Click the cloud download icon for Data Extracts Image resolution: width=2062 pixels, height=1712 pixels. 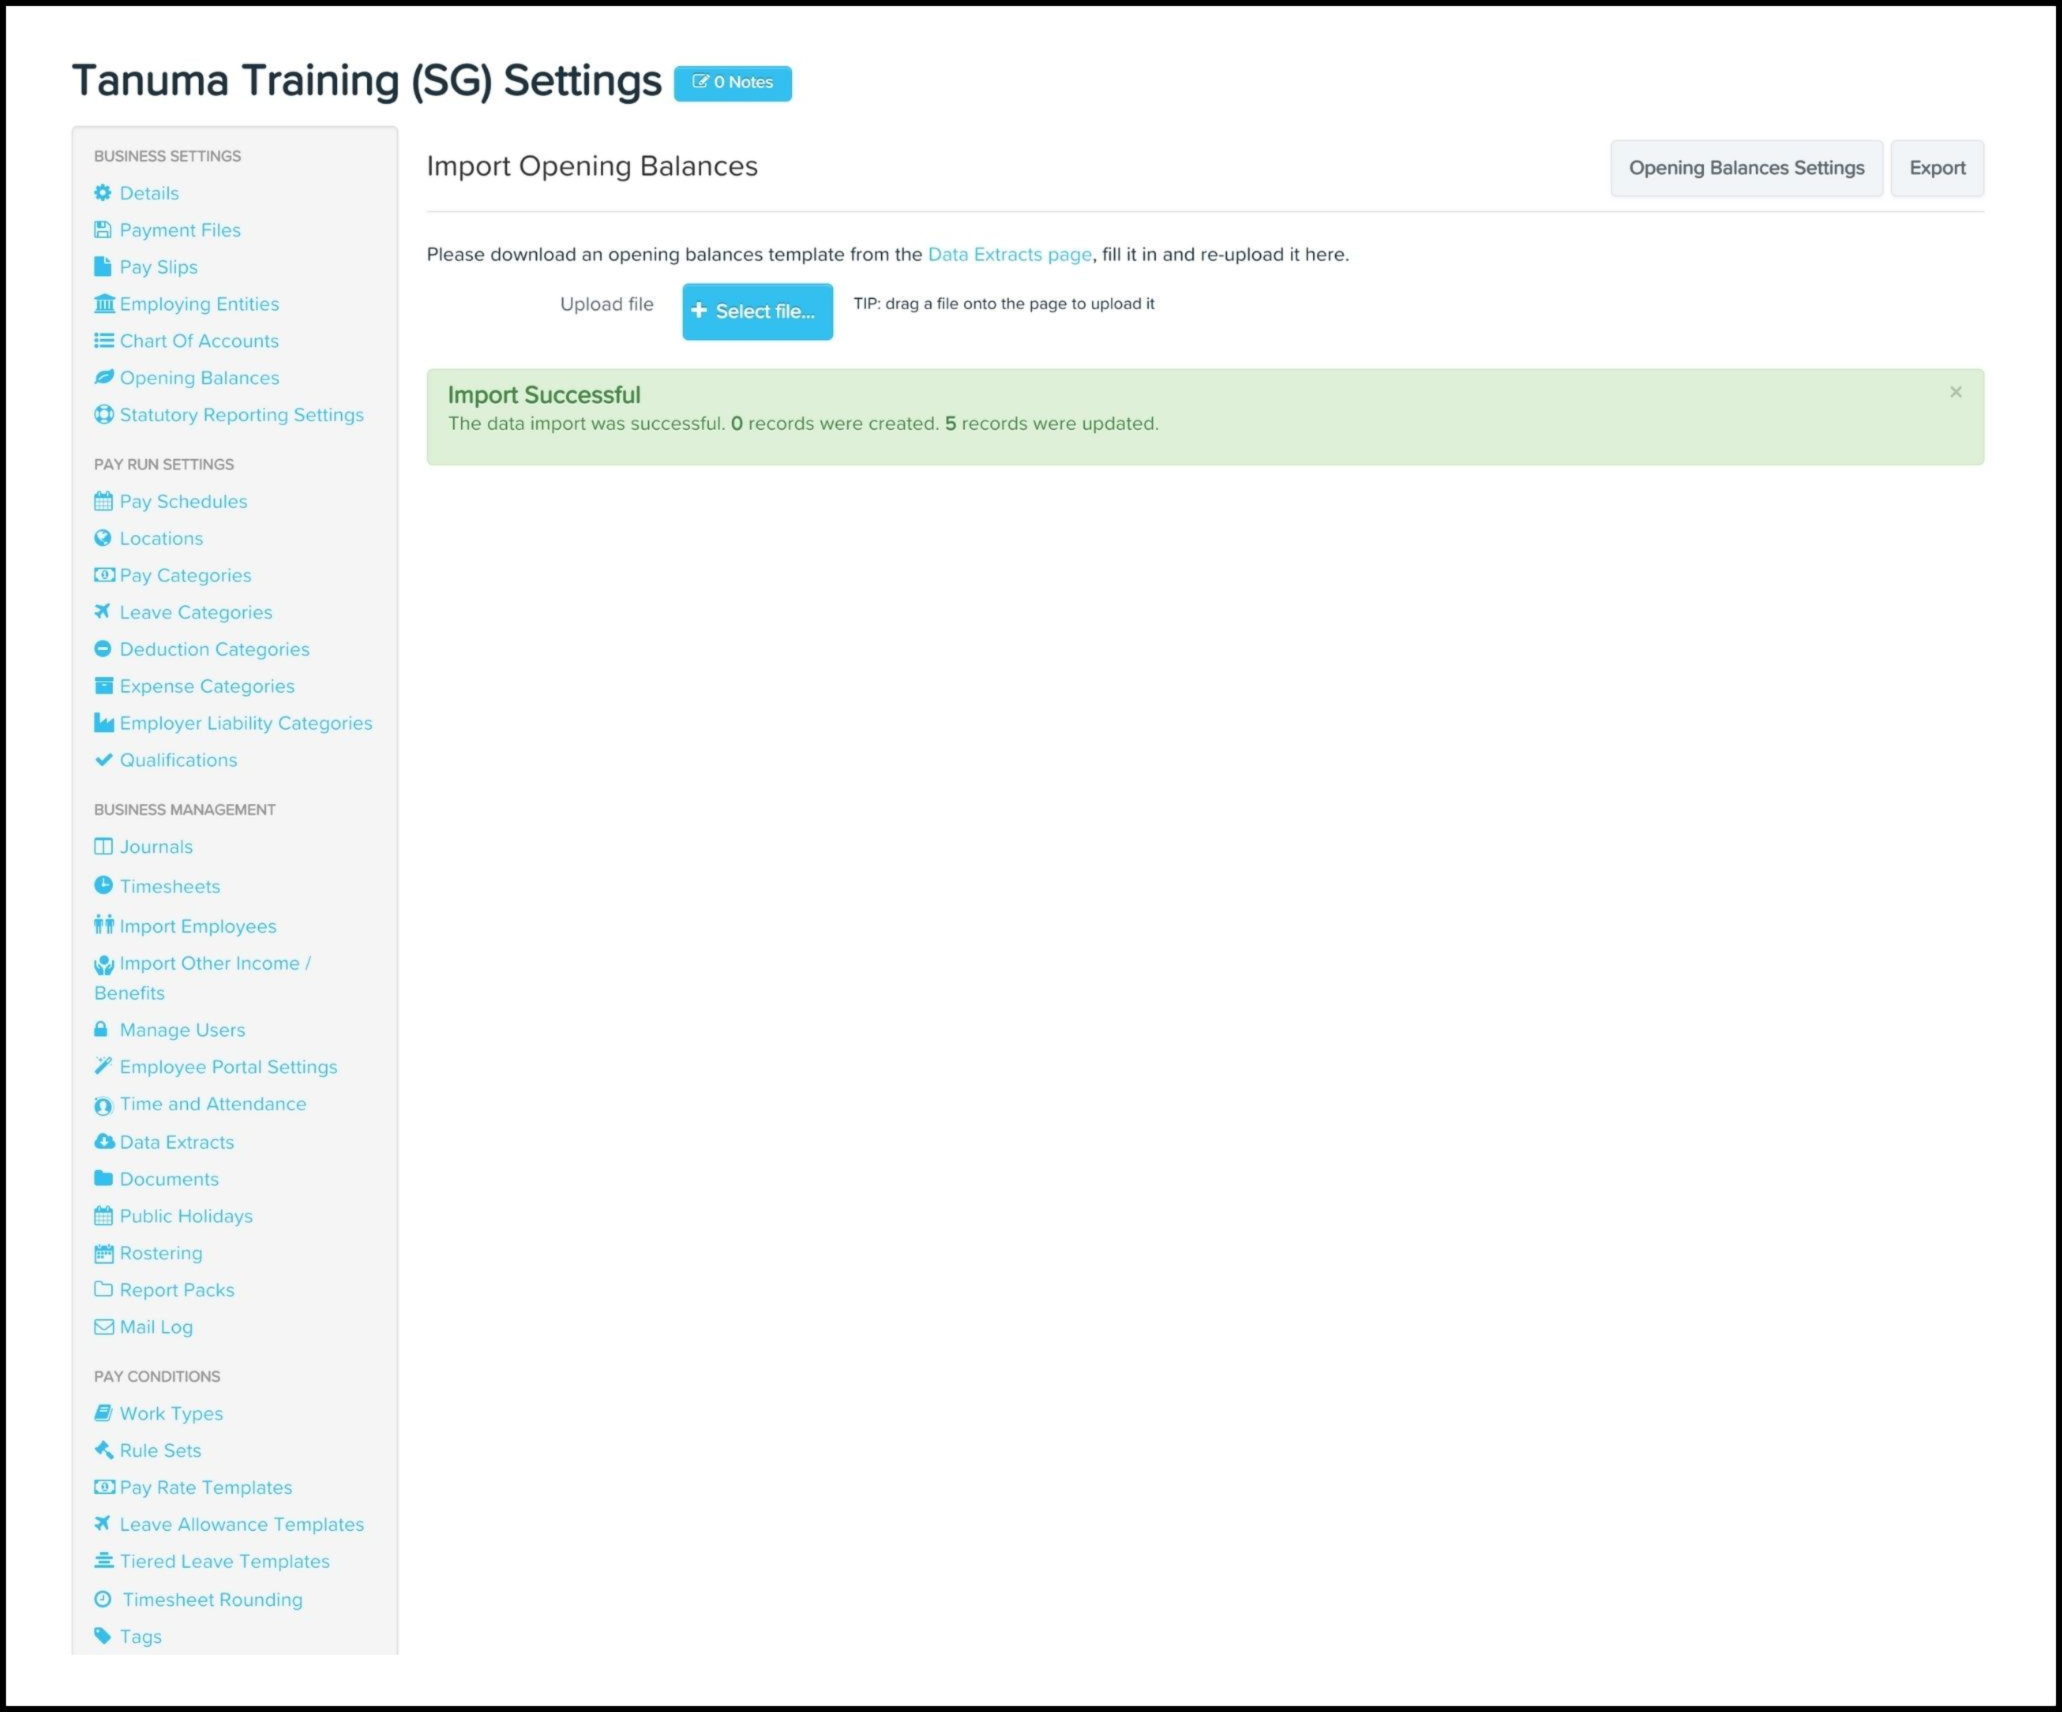click(104, 1142)
